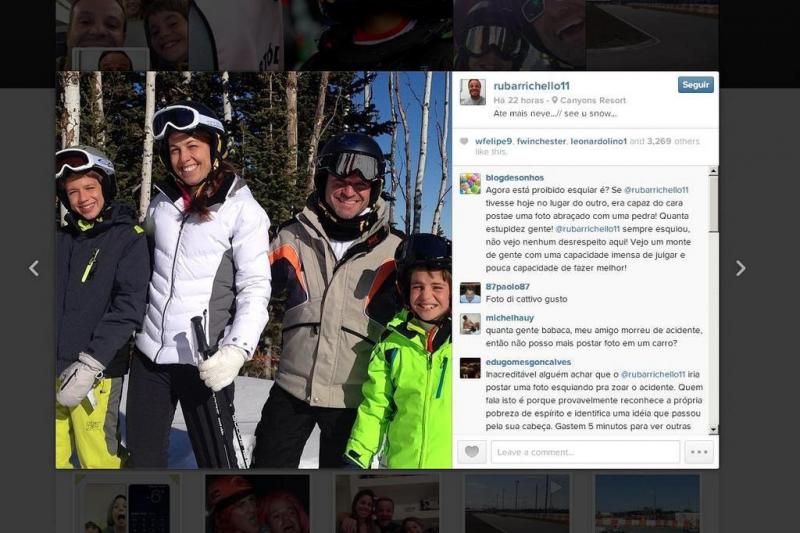
Task: Open the three-dots more options menu
Action: [x=698, y=452]
